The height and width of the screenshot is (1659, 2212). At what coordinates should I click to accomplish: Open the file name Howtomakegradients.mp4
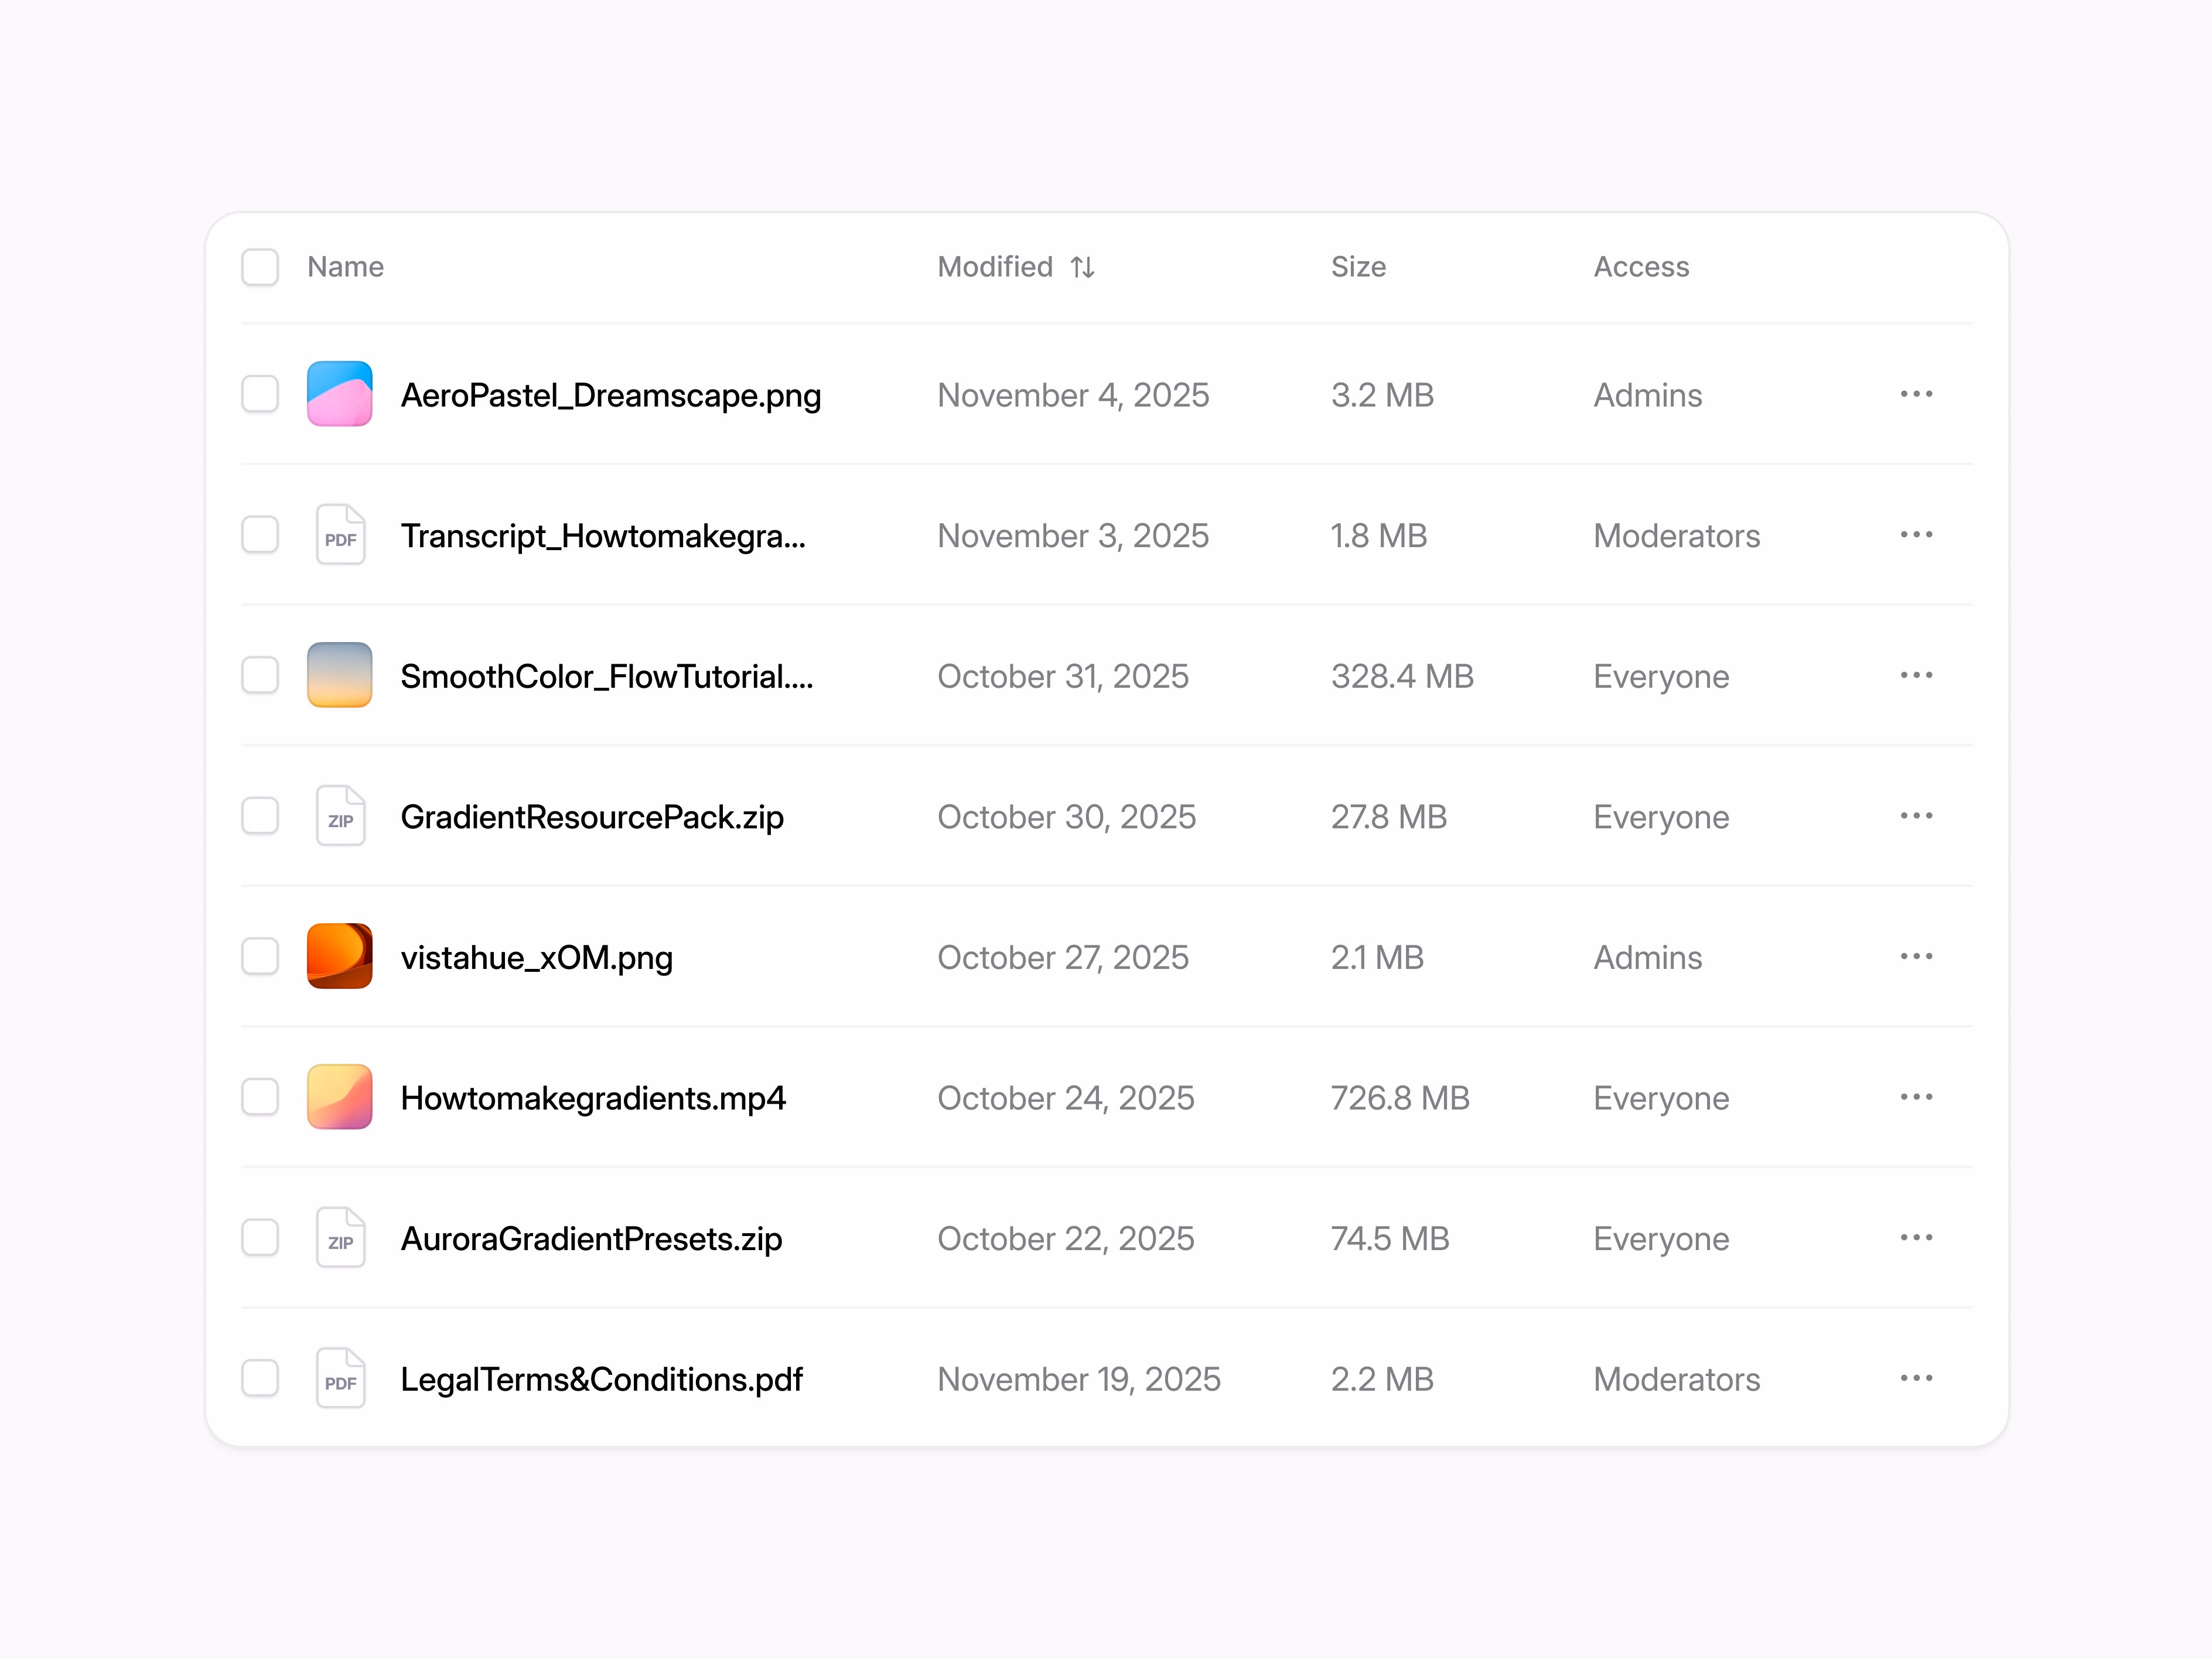[x=593, y=1098]
